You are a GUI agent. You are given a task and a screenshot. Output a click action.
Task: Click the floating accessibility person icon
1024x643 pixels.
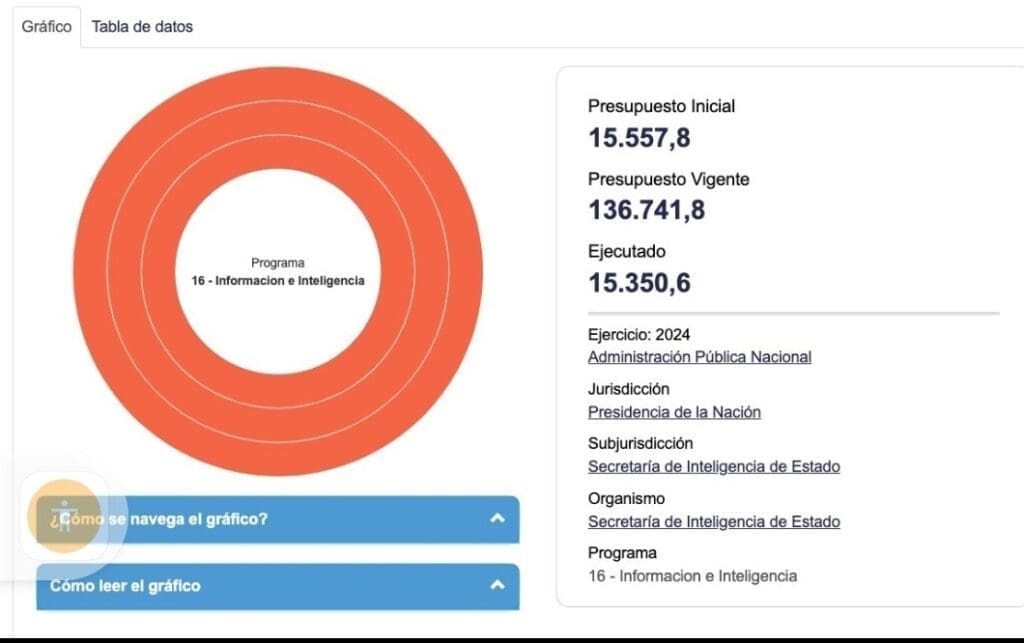[x=64, y=516]
